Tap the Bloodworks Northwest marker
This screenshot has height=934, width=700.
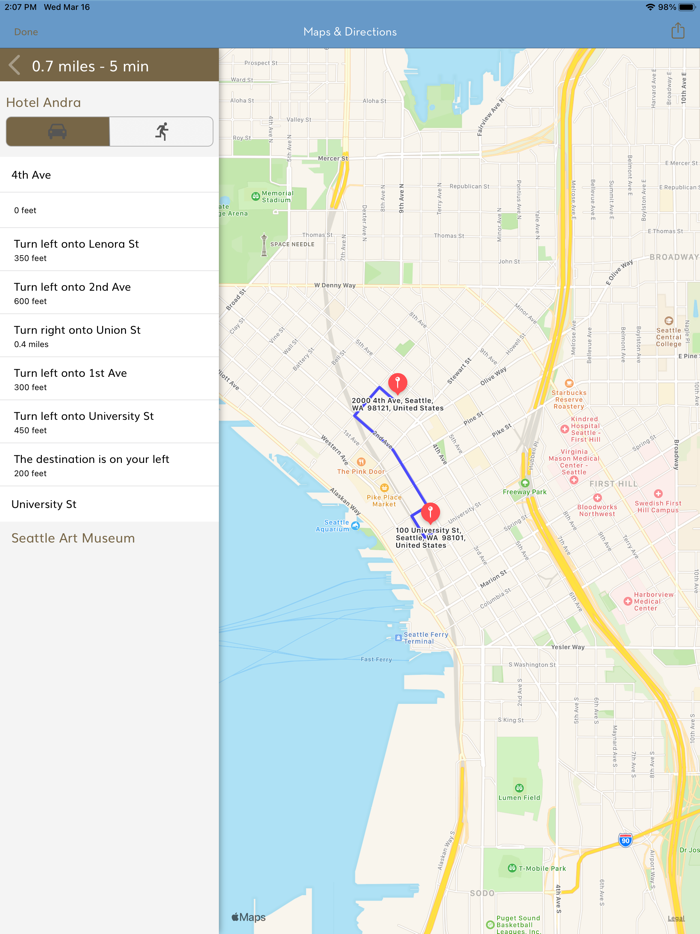click(597, 498)
